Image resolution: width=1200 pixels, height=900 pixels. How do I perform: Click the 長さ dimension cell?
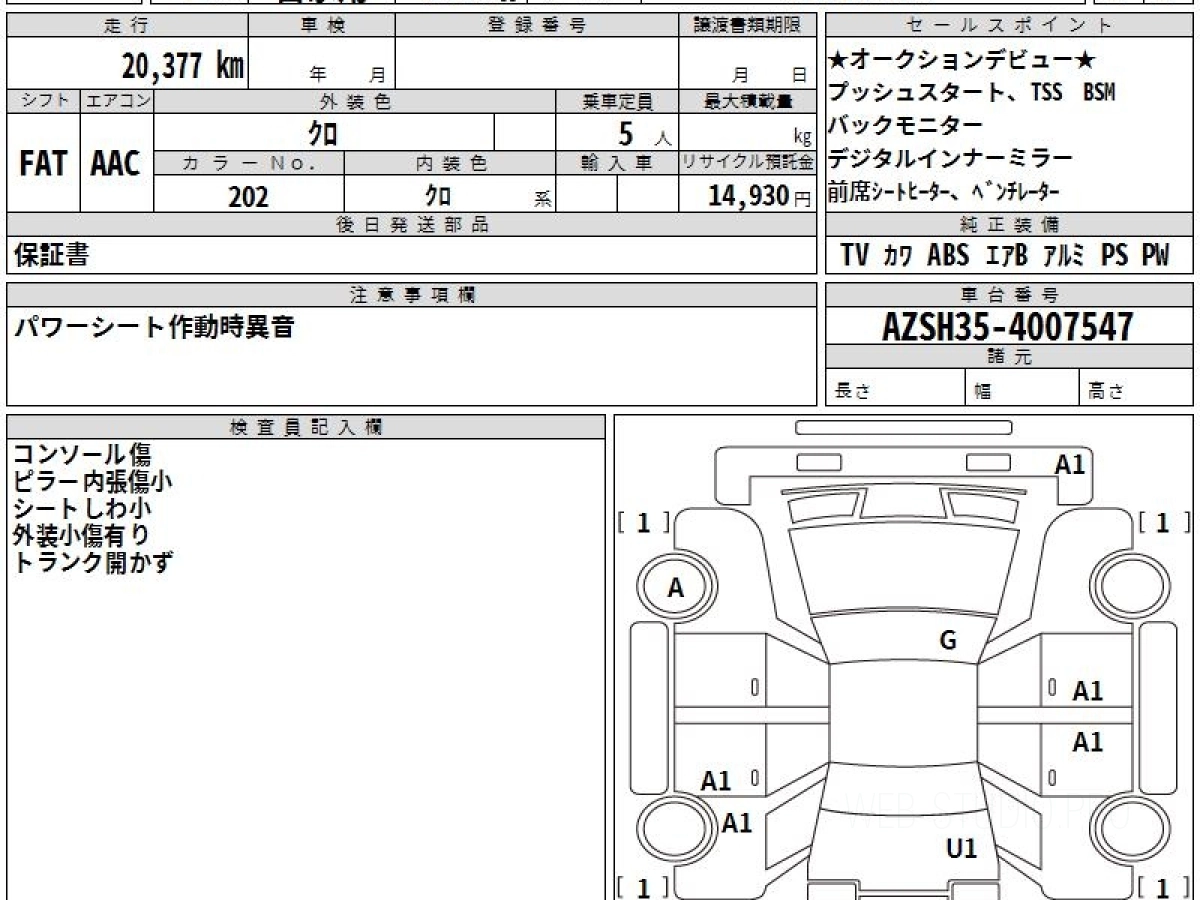point(896,388)
